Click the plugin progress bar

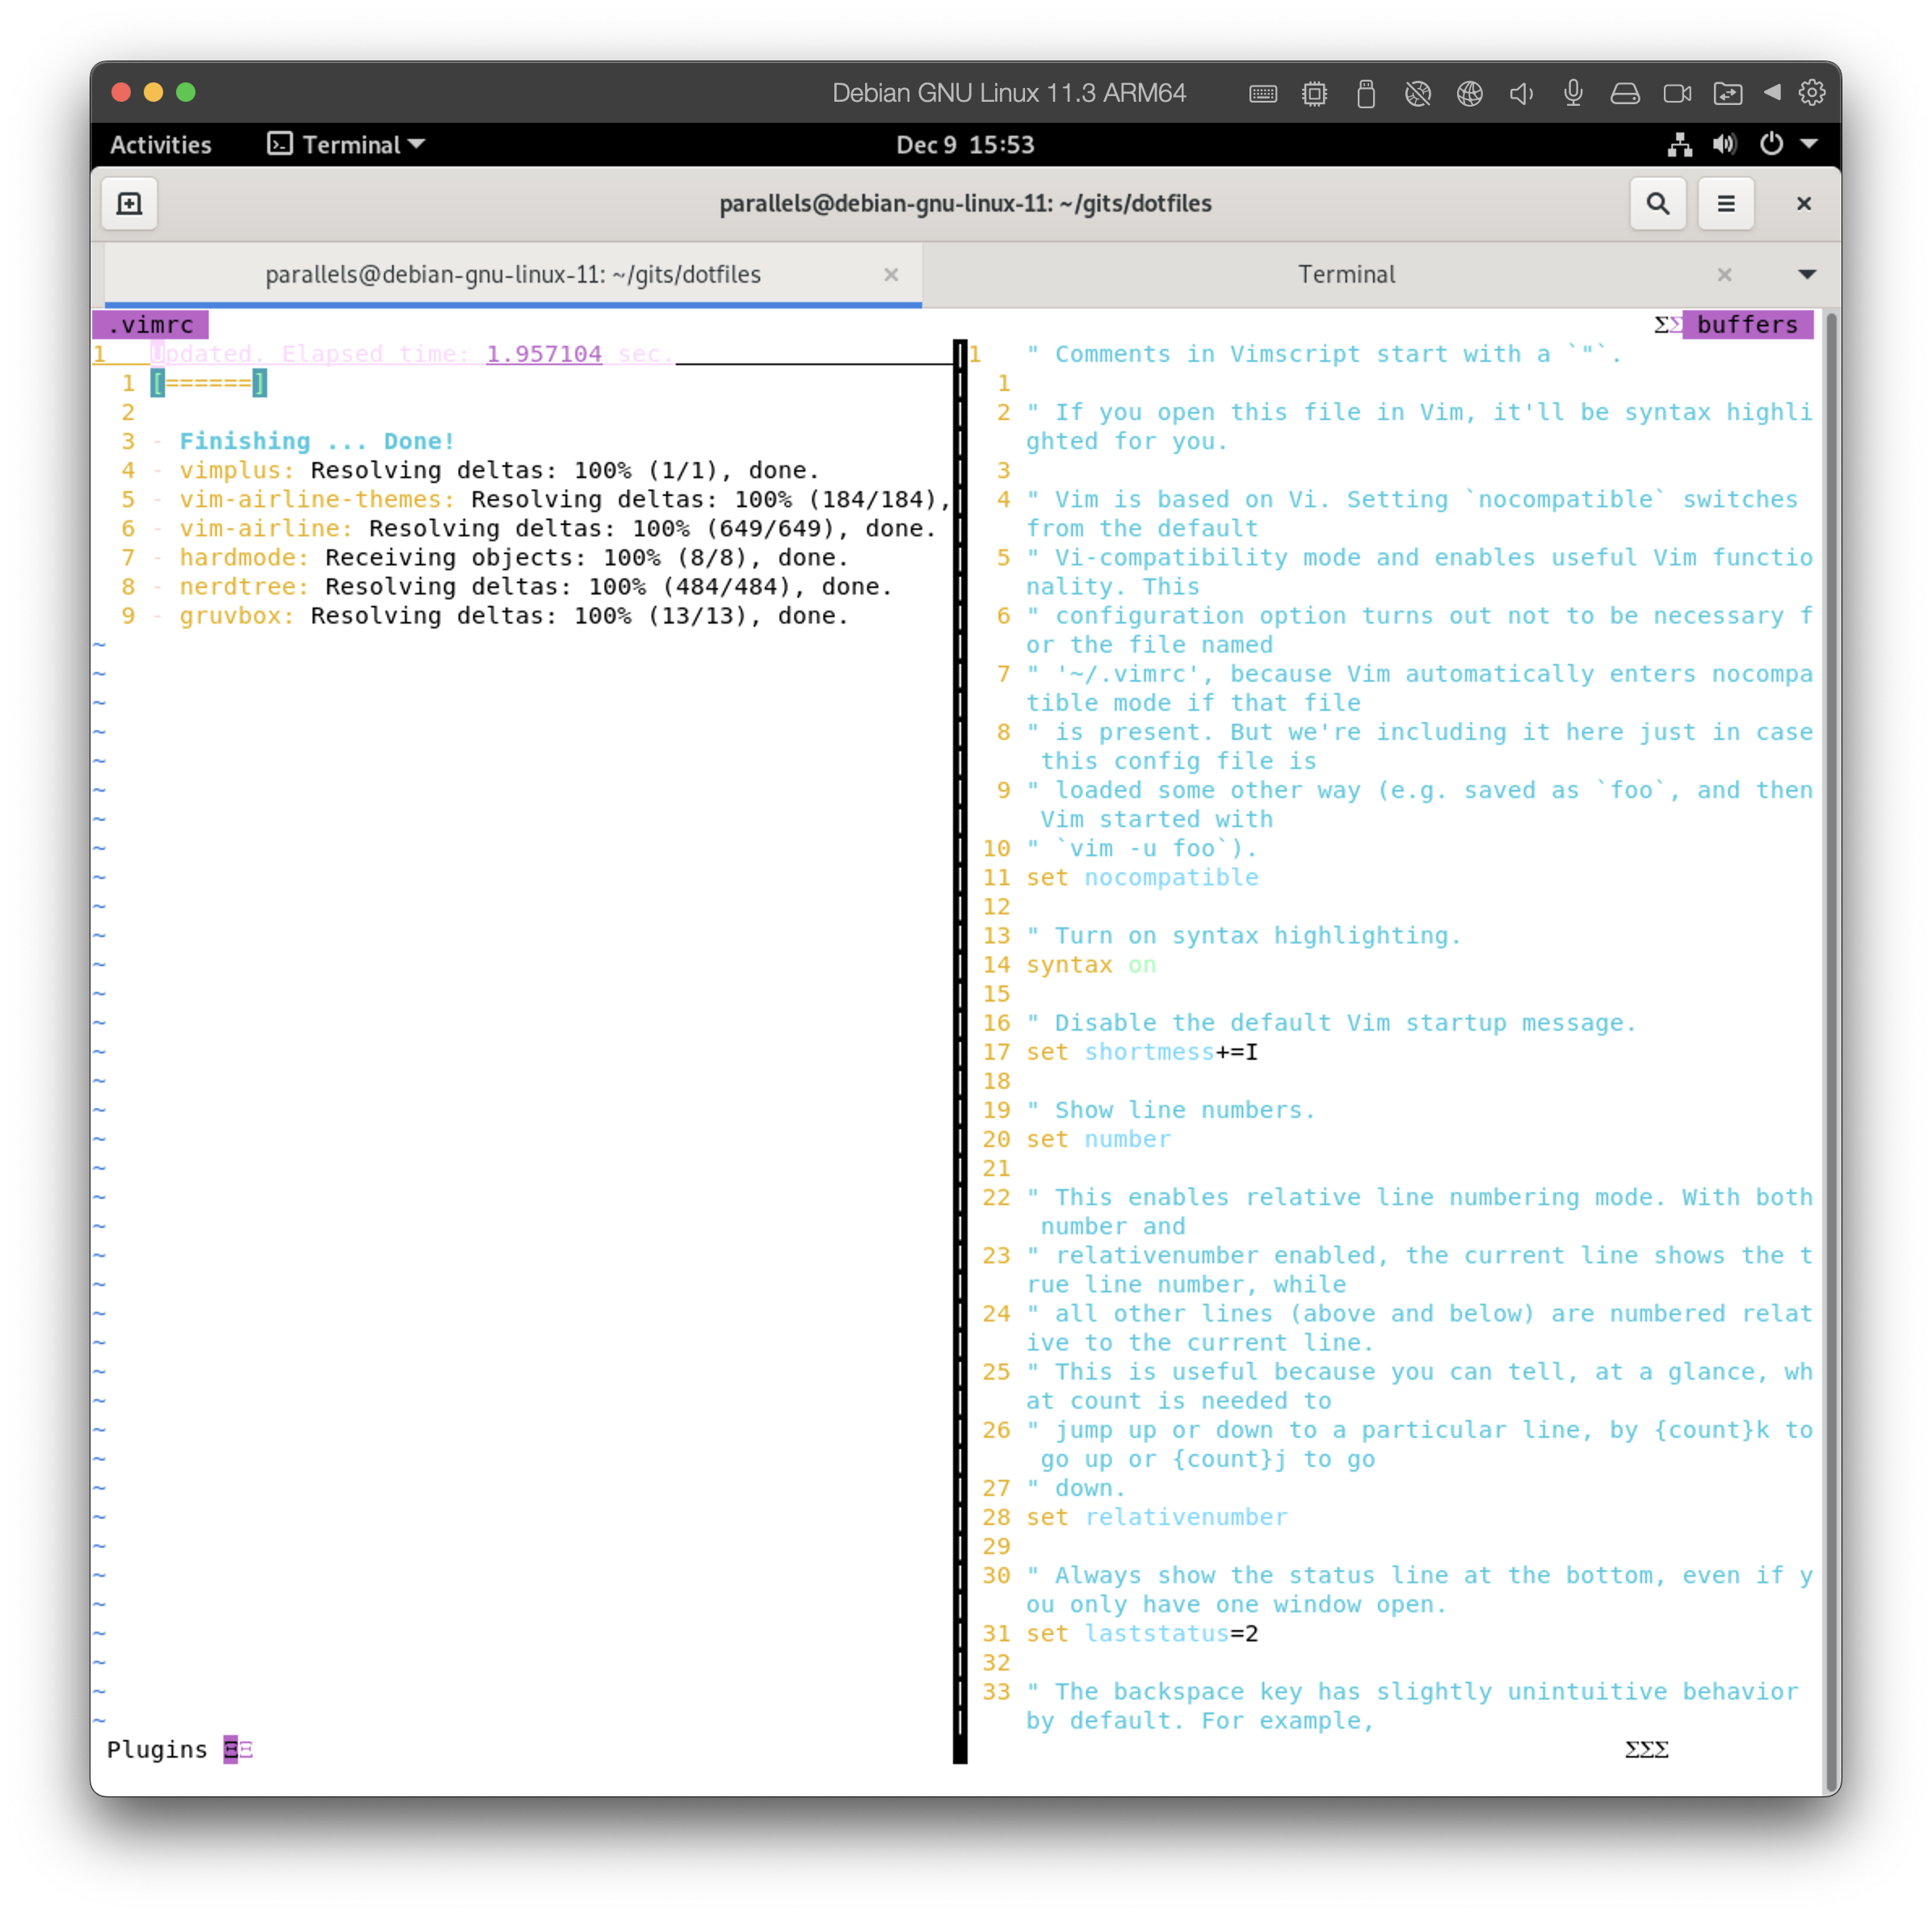[209, 383]
